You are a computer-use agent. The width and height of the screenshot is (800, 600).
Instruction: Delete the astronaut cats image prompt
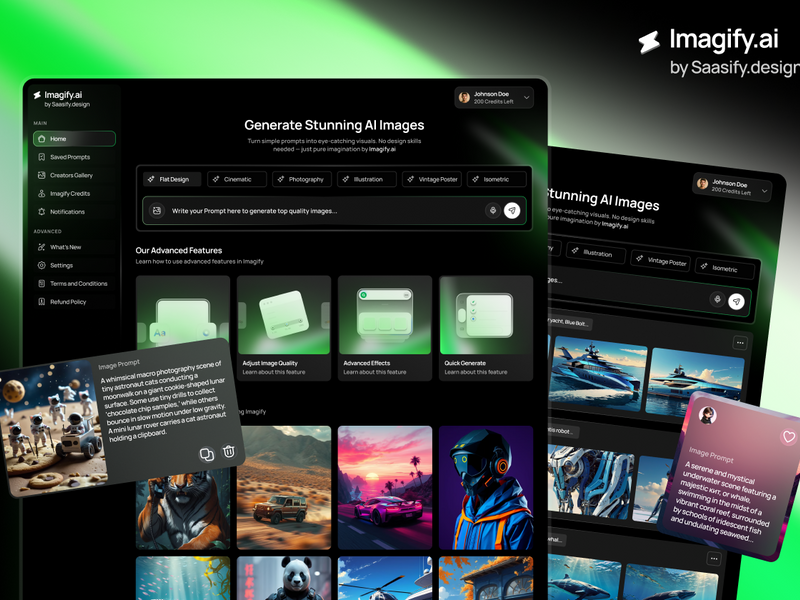[229, 451]
